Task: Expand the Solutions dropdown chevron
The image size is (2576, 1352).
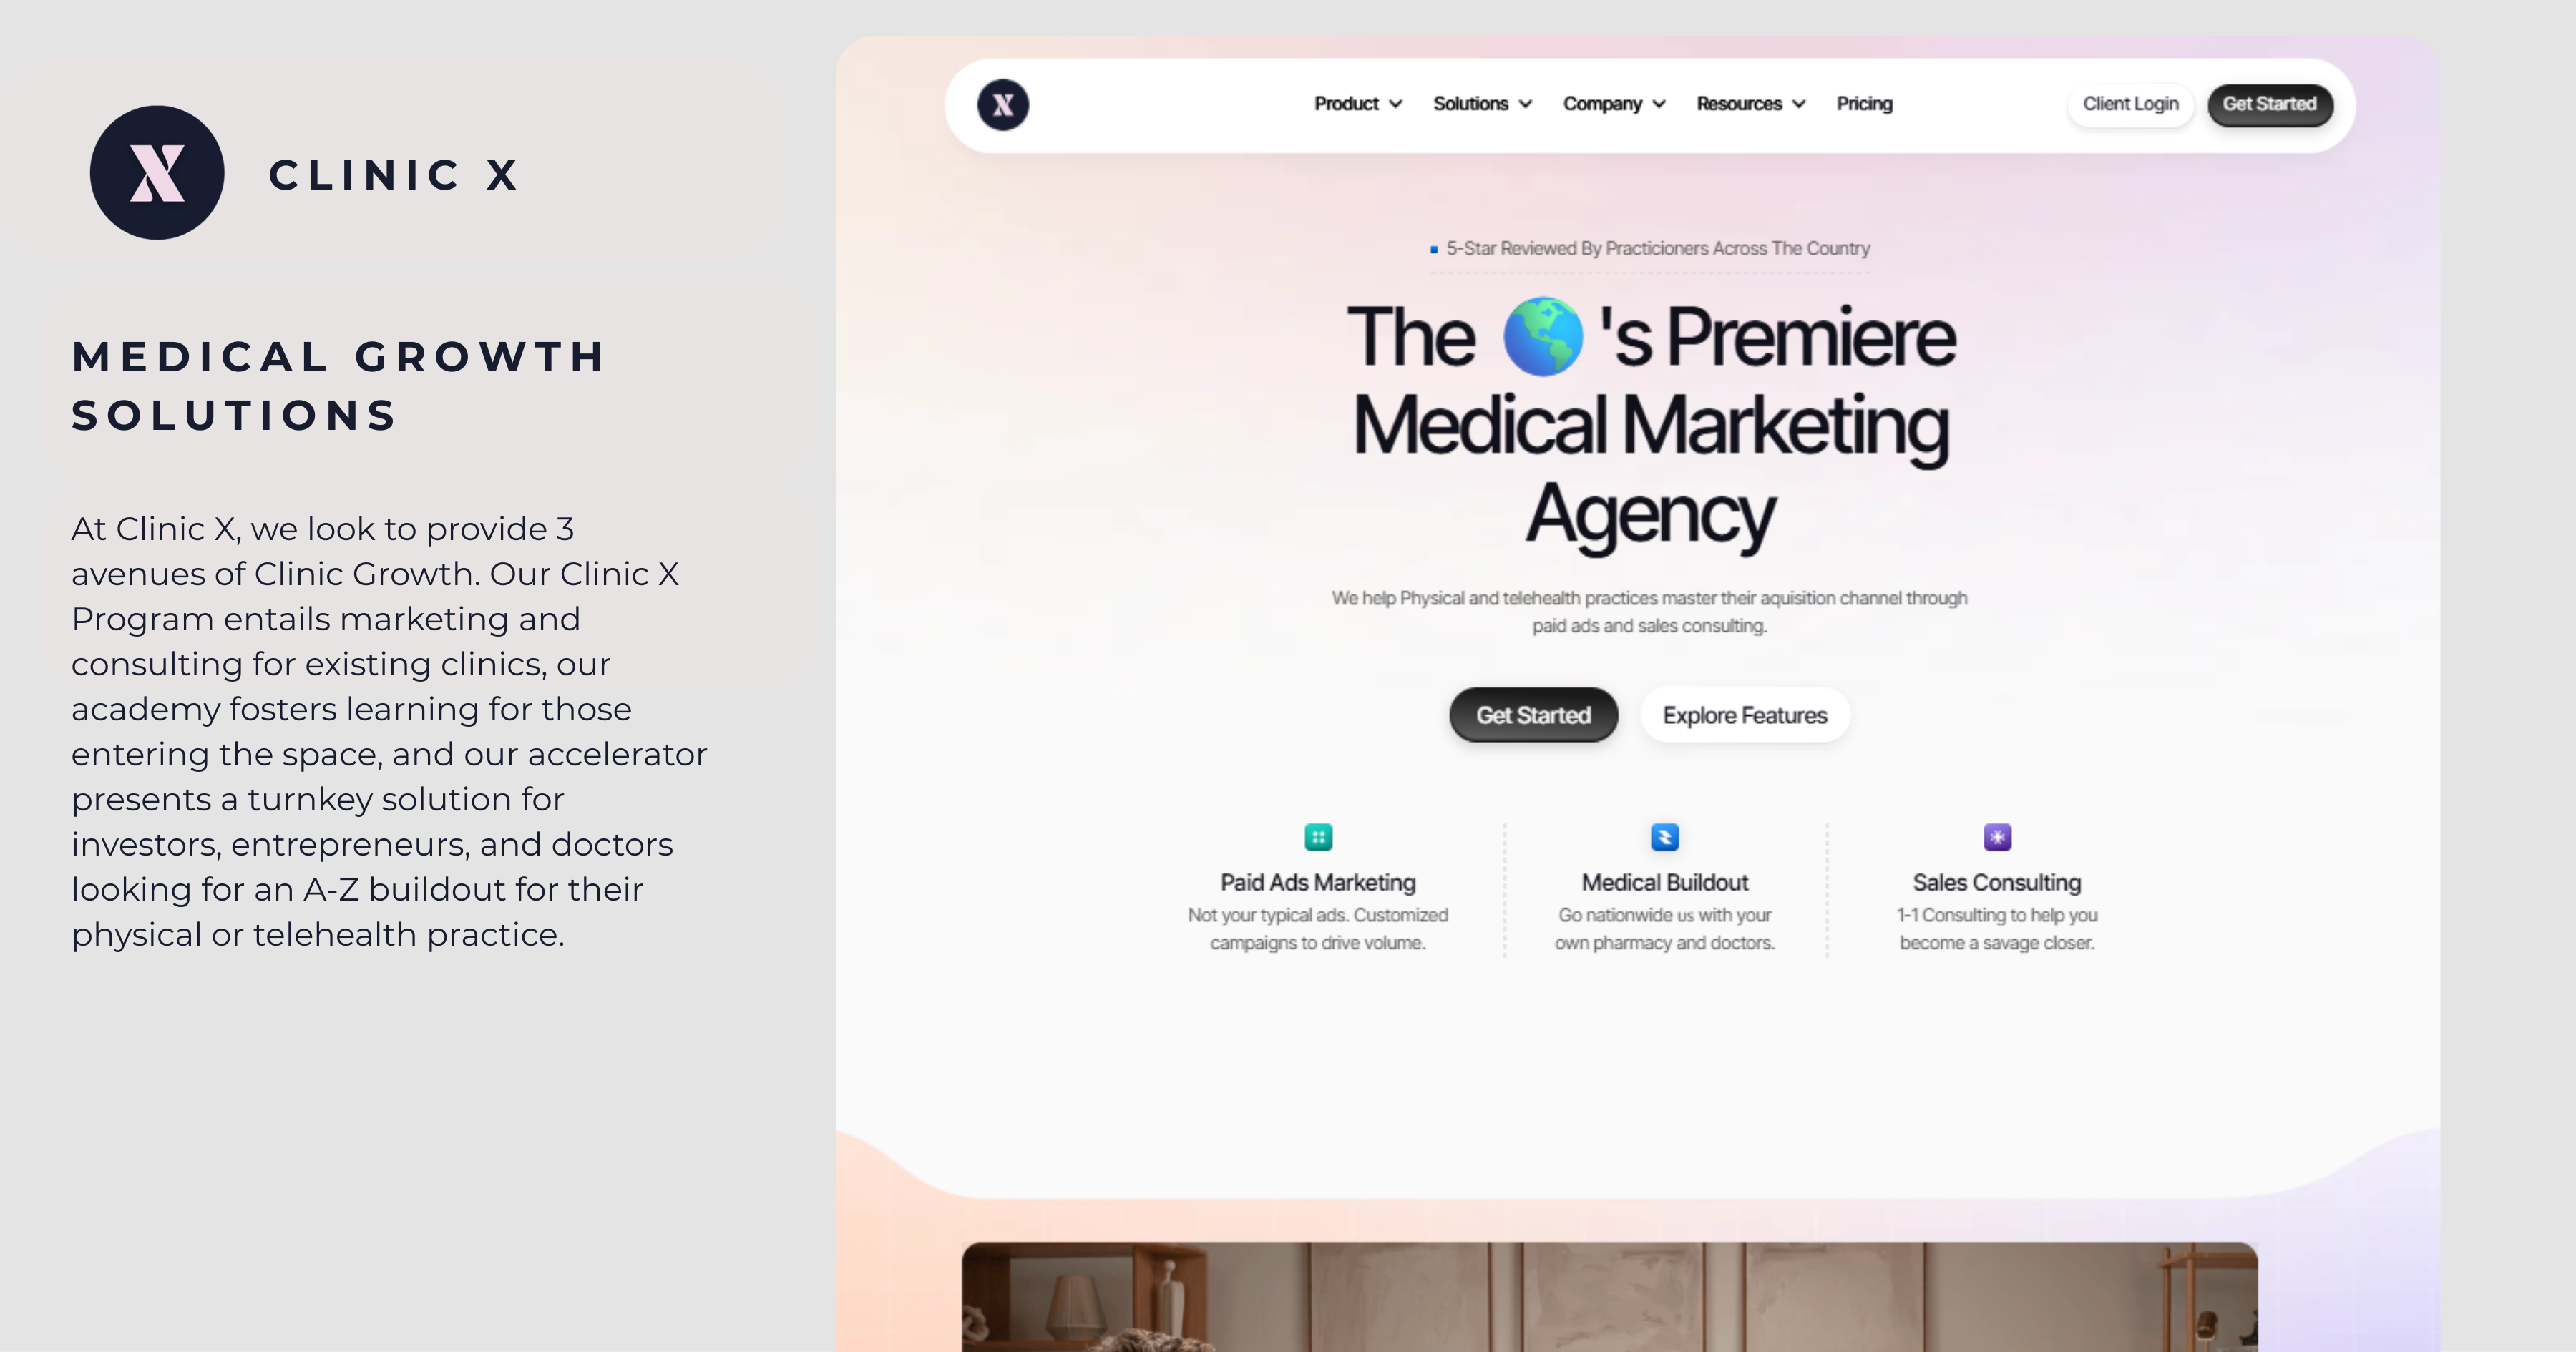Action: 1525,104
